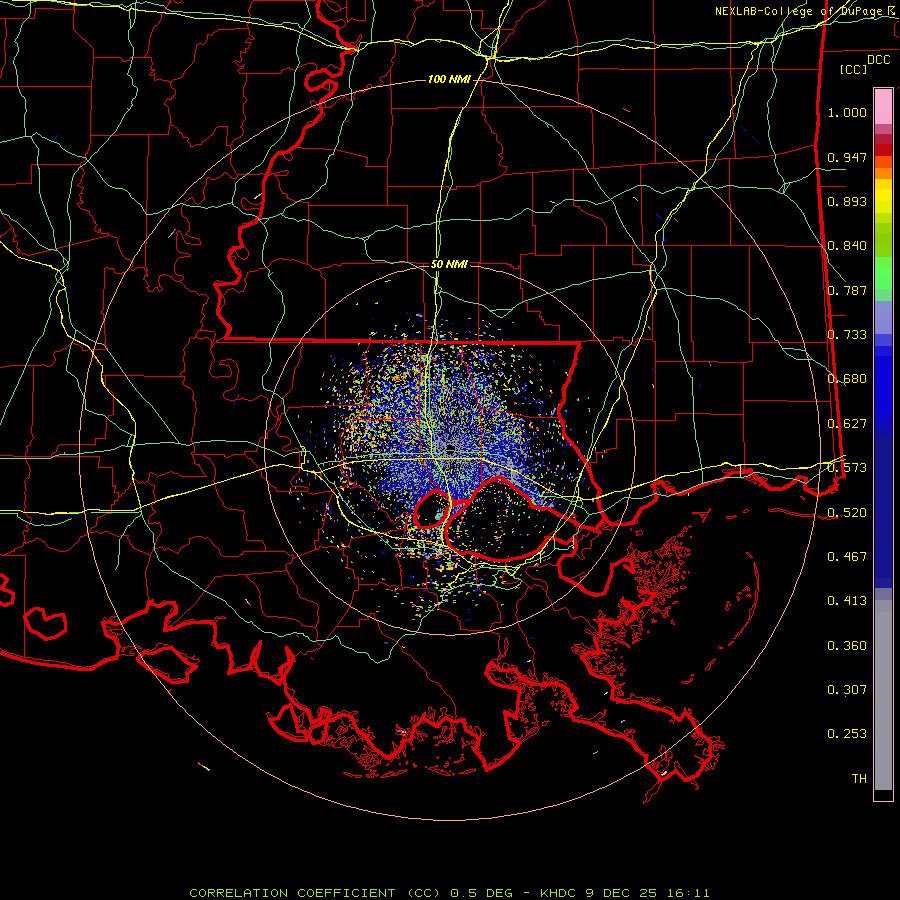Click the 0.307 scale value
900x900 pixels.
click(847, 690)
